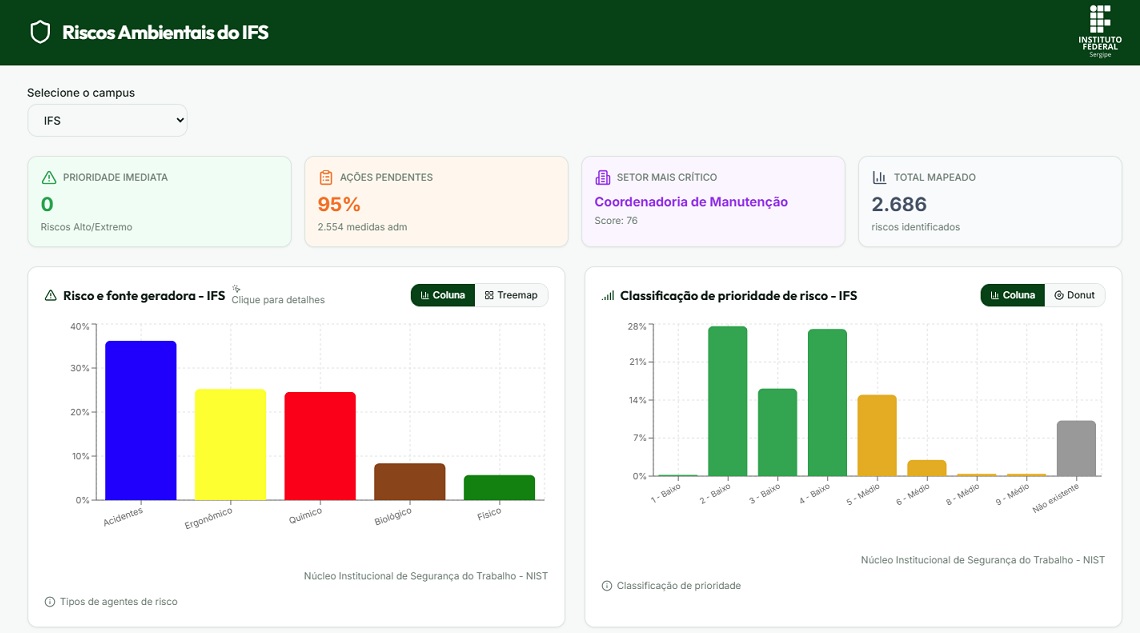This screenshot has width=1140, height=633.
Task: Click the clipboard icon in Ações Pendentes
Action: point(326,177)
